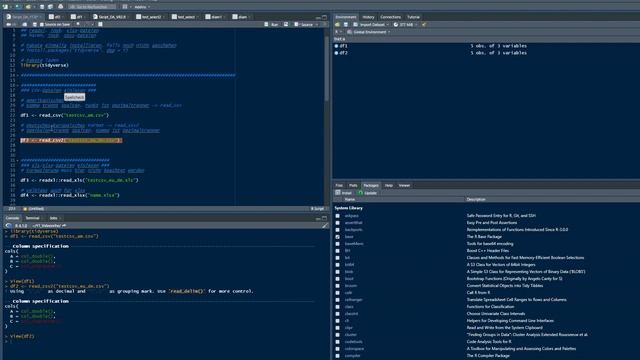This screenshot has height=360, width=640.
Task: Switch to the Connections tab
Action: [391, 17]
